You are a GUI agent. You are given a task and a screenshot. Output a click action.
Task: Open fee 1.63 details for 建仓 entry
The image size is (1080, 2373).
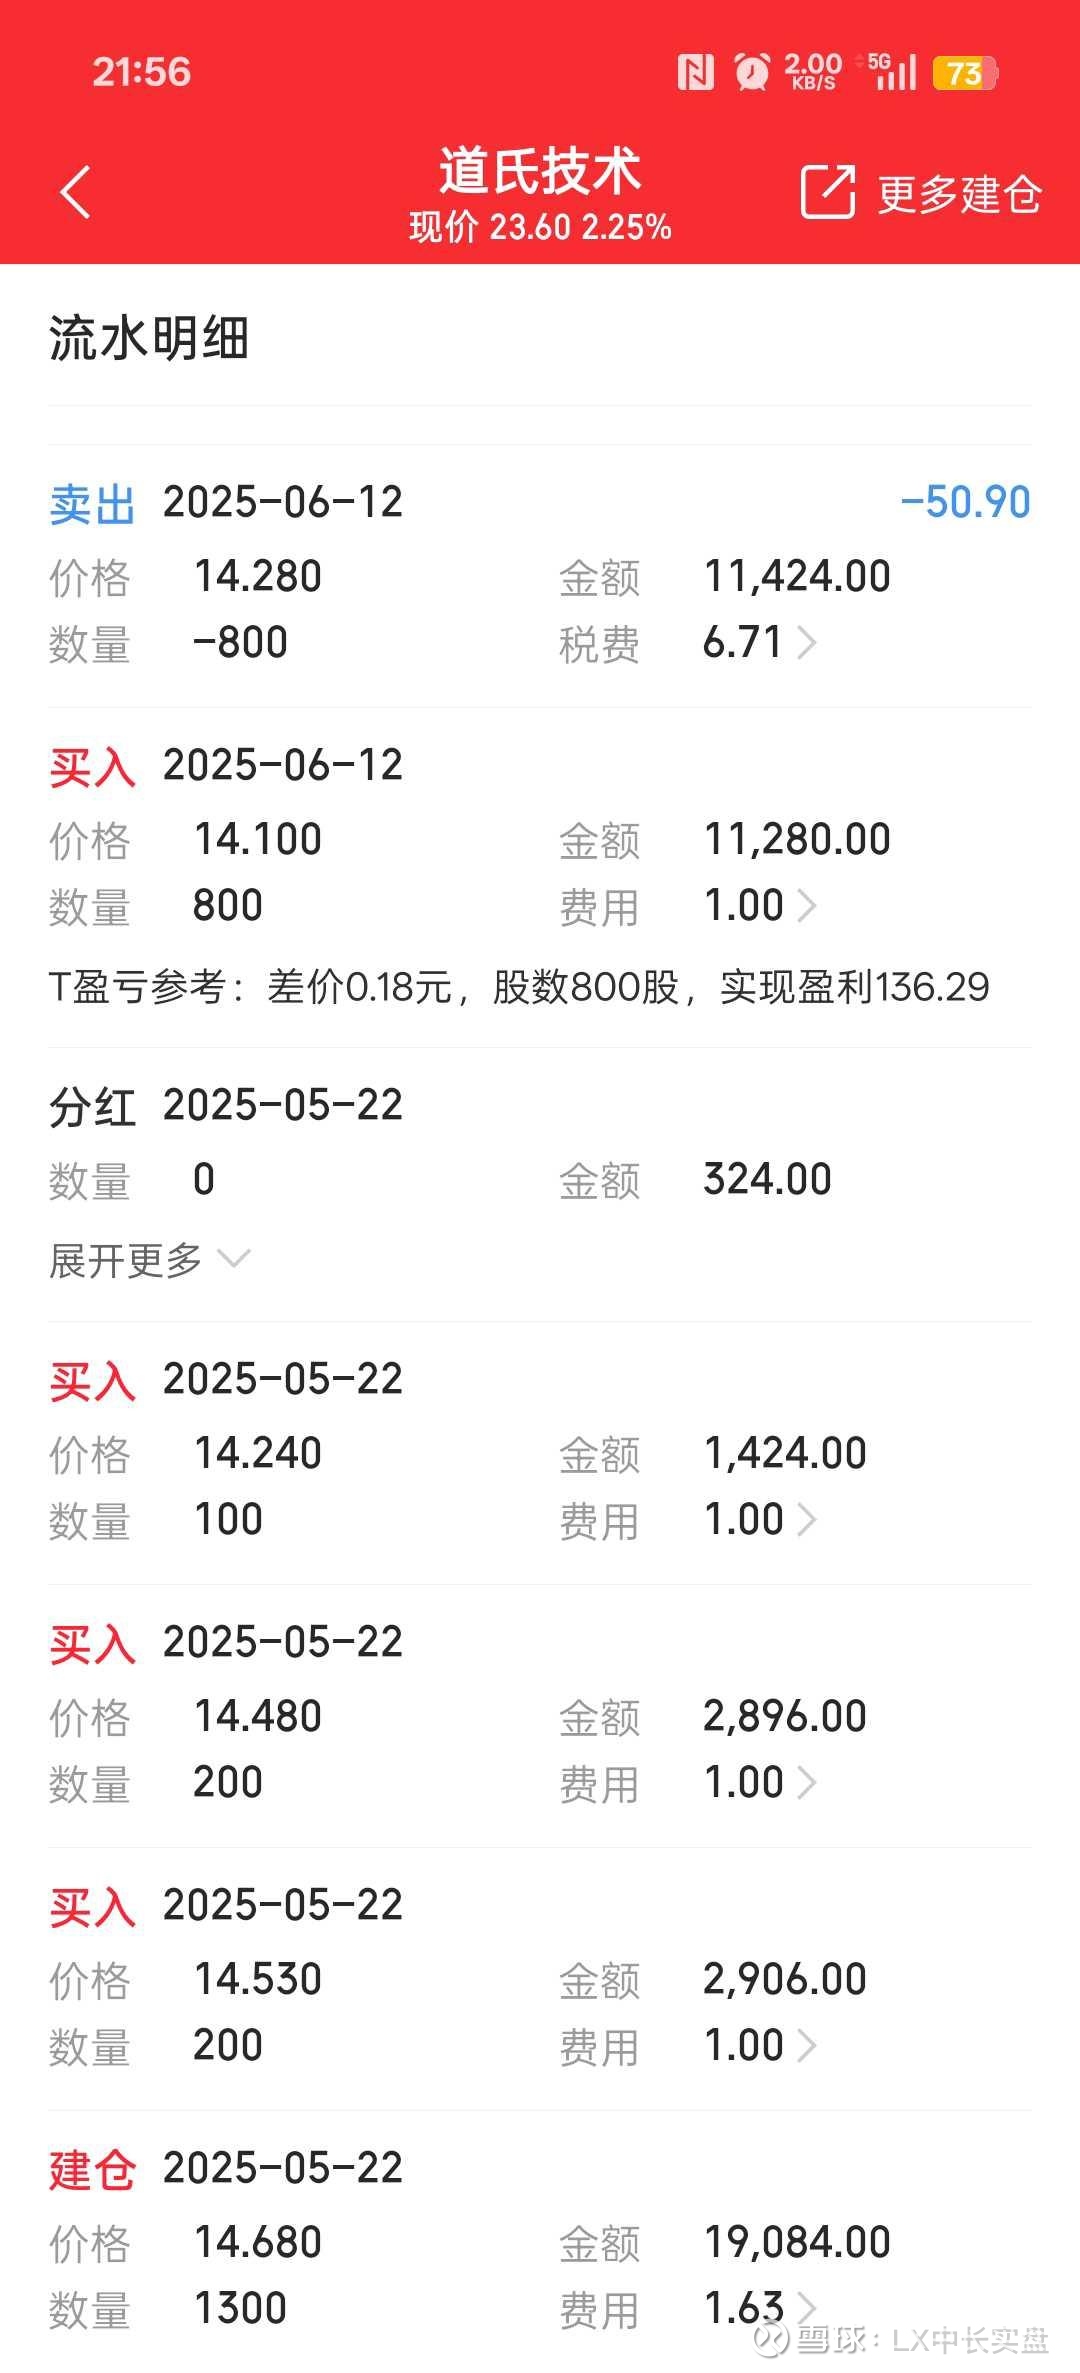tap(806, 2308)
